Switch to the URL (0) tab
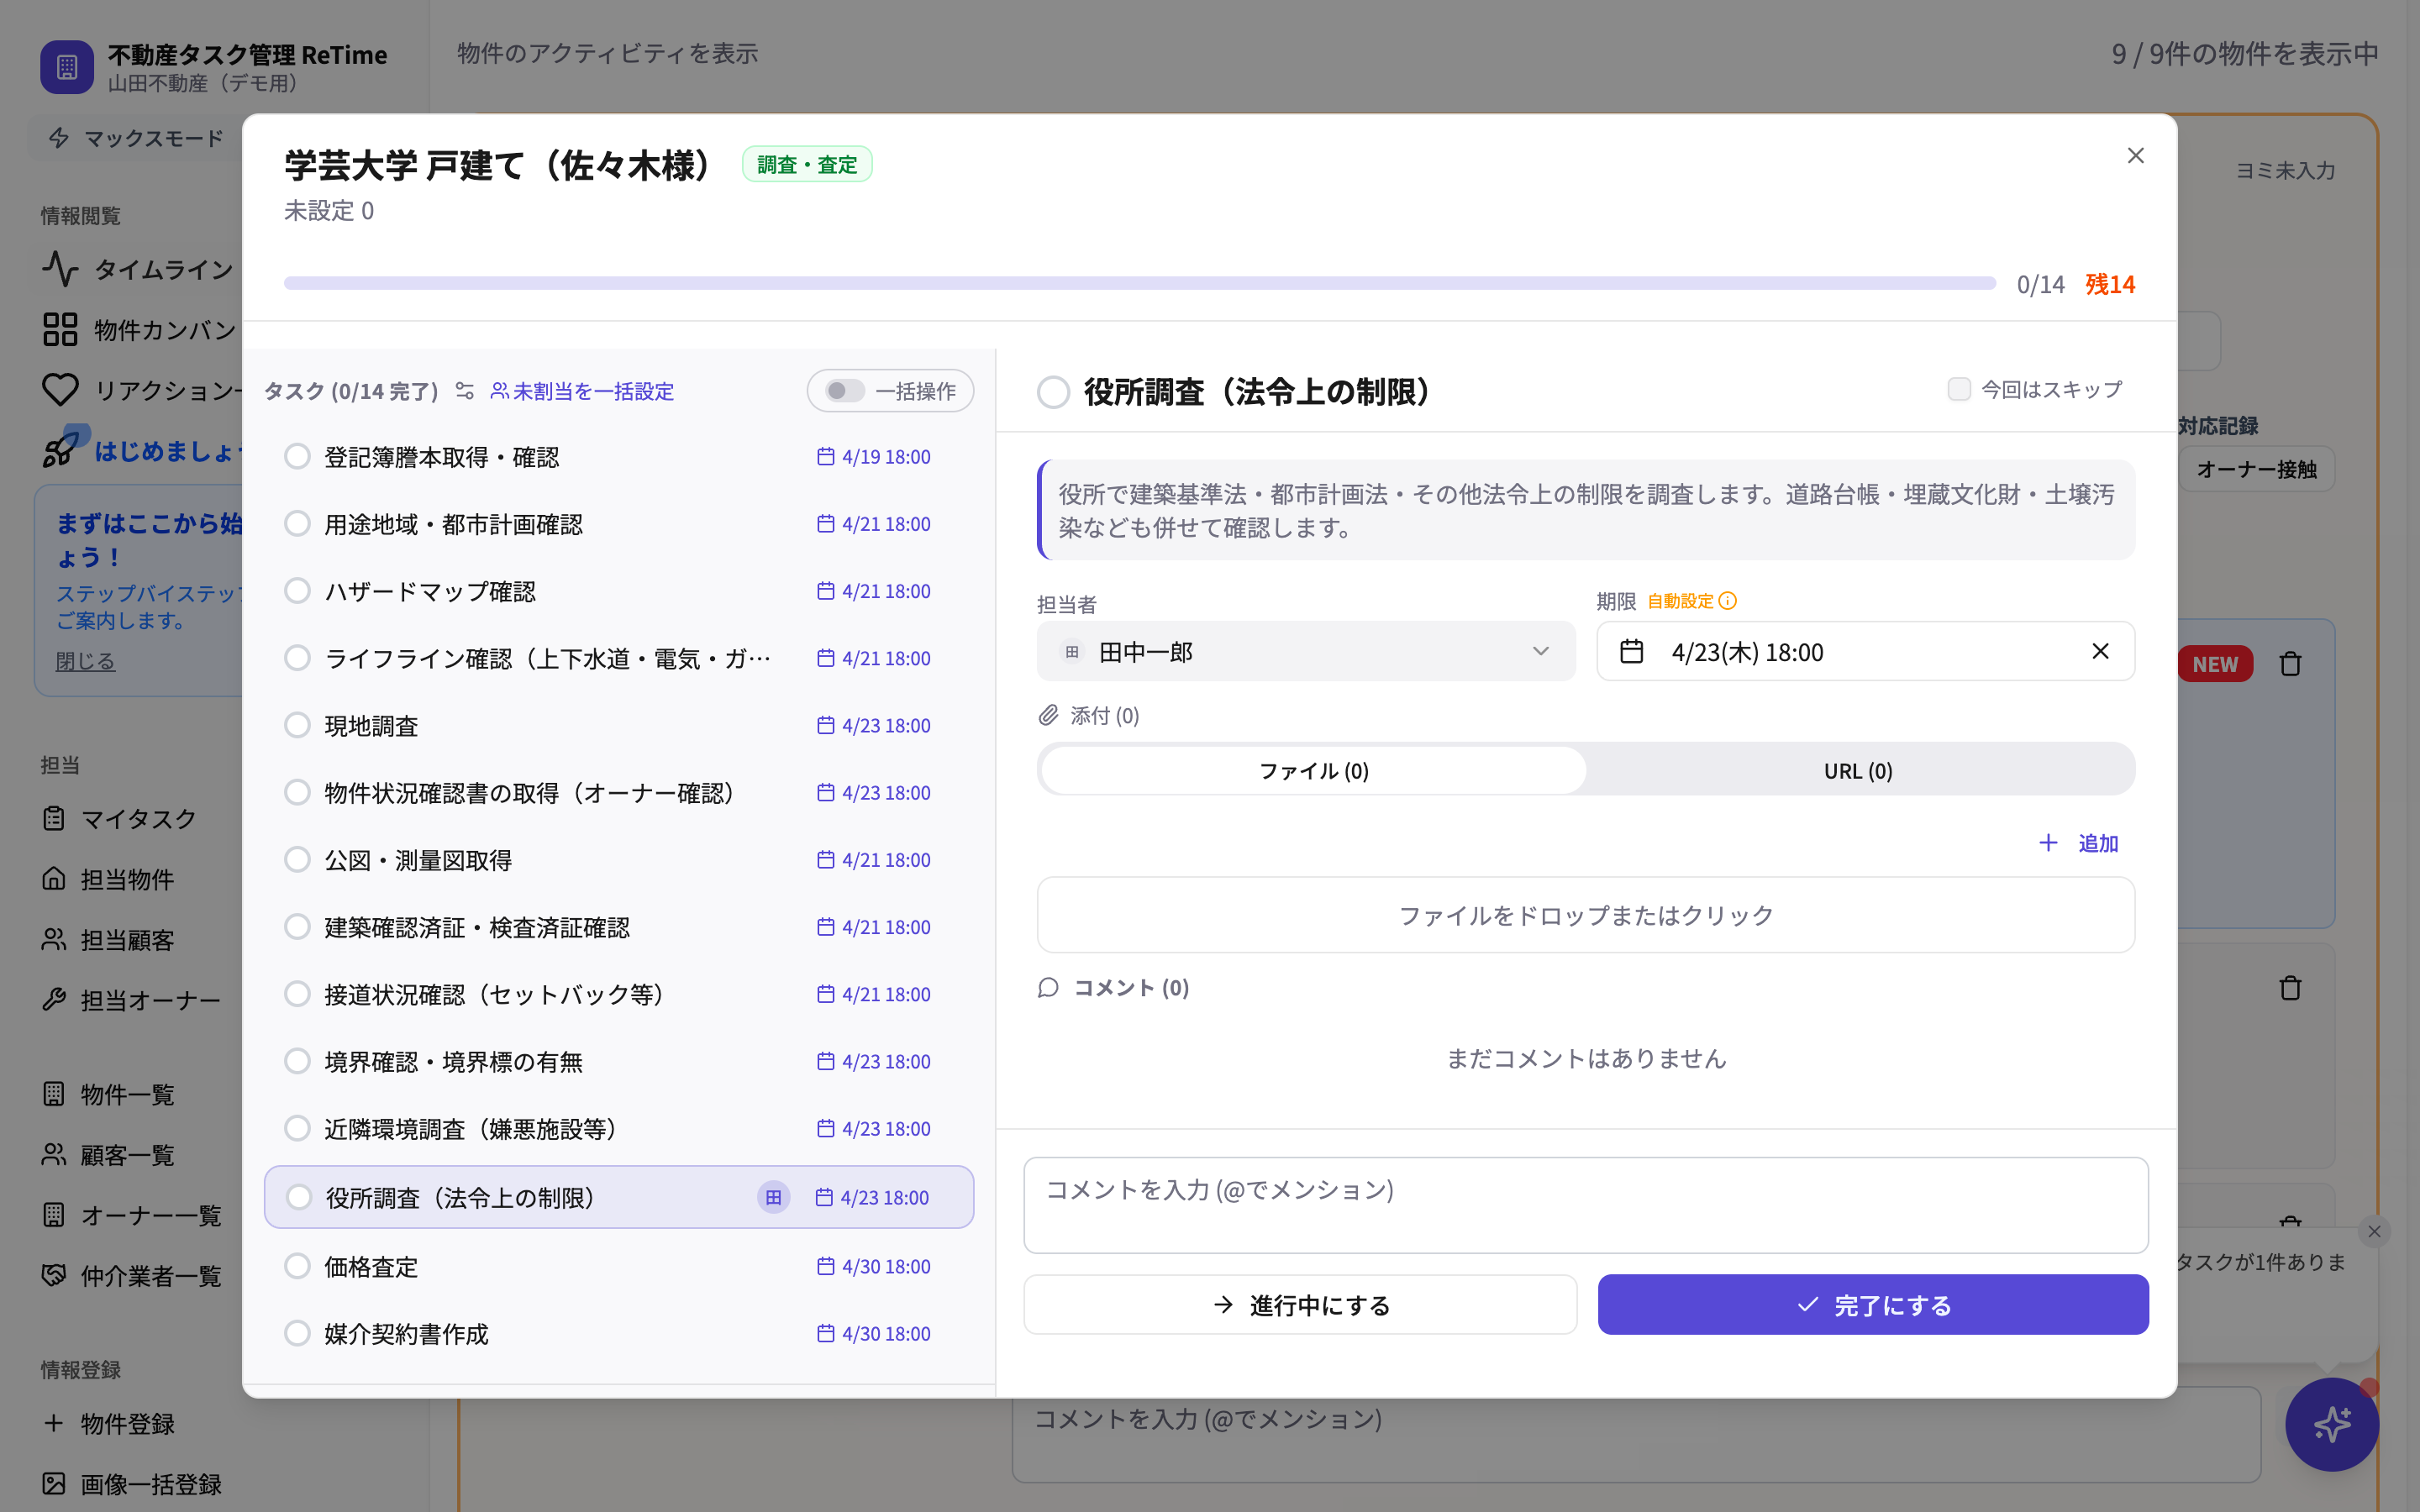Image resolution: width=2420 pixels, height=1512 pixels. pyautogui.click(x=1858, y=771)
